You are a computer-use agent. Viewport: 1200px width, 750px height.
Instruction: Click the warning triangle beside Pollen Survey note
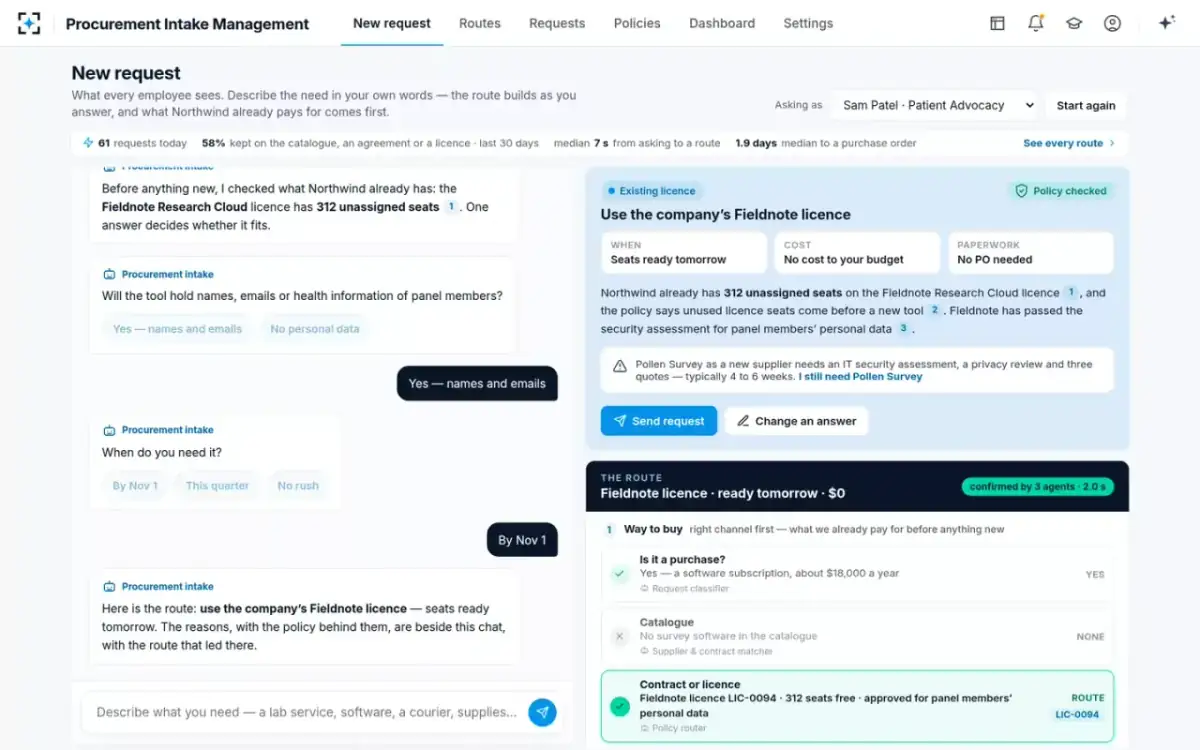pos(620,366)
